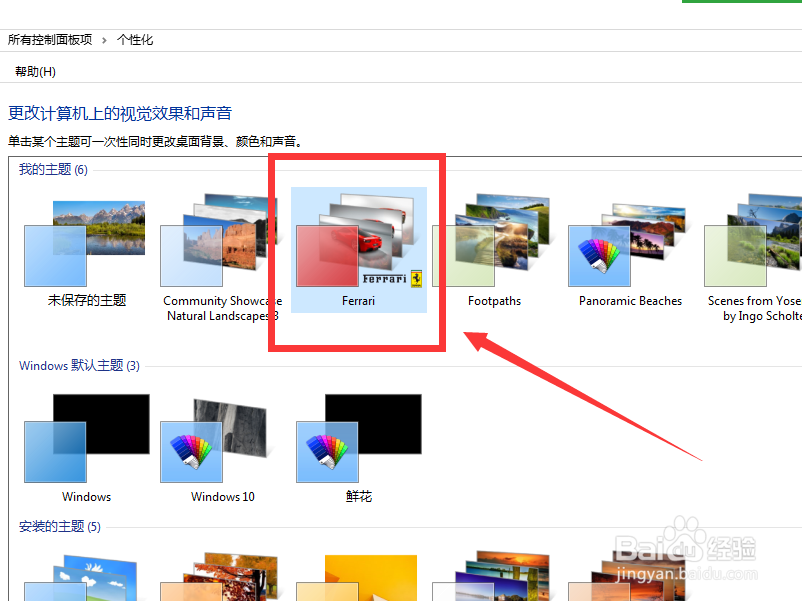
Task: Open the 帮助(H) menu
Action: click(35, 72)
